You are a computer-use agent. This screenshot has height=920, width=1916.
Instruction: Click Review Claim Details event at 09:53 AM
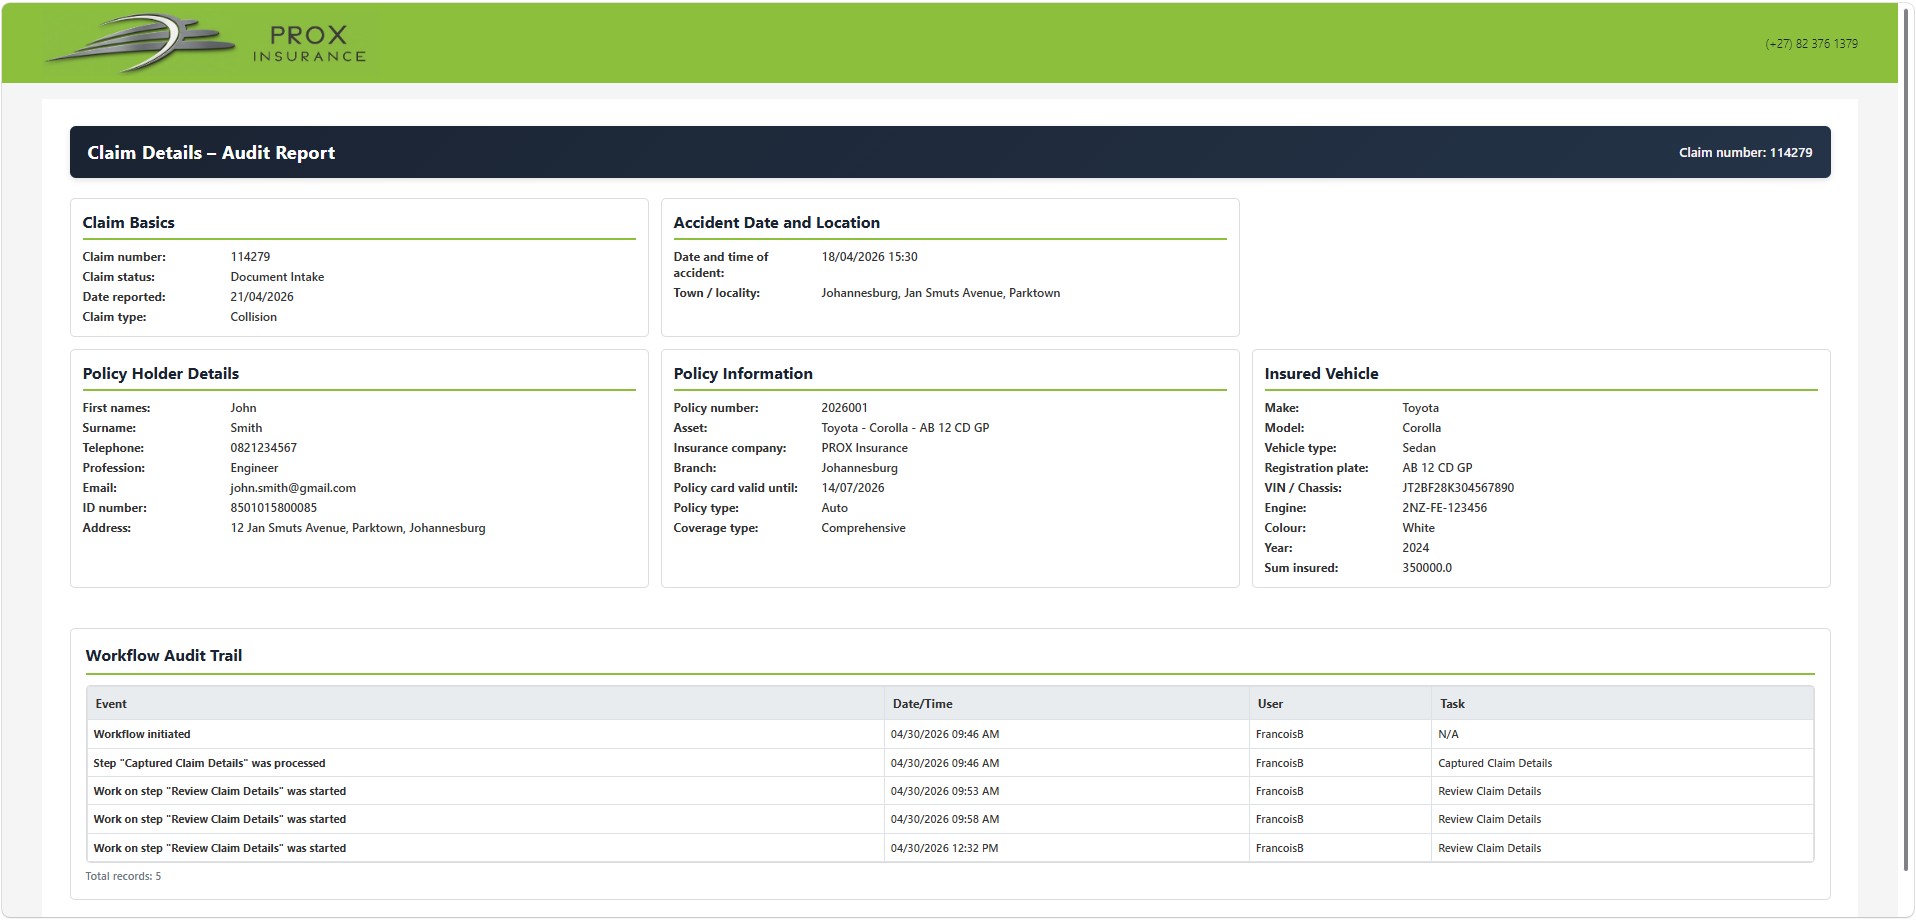(x=219, y=791)
